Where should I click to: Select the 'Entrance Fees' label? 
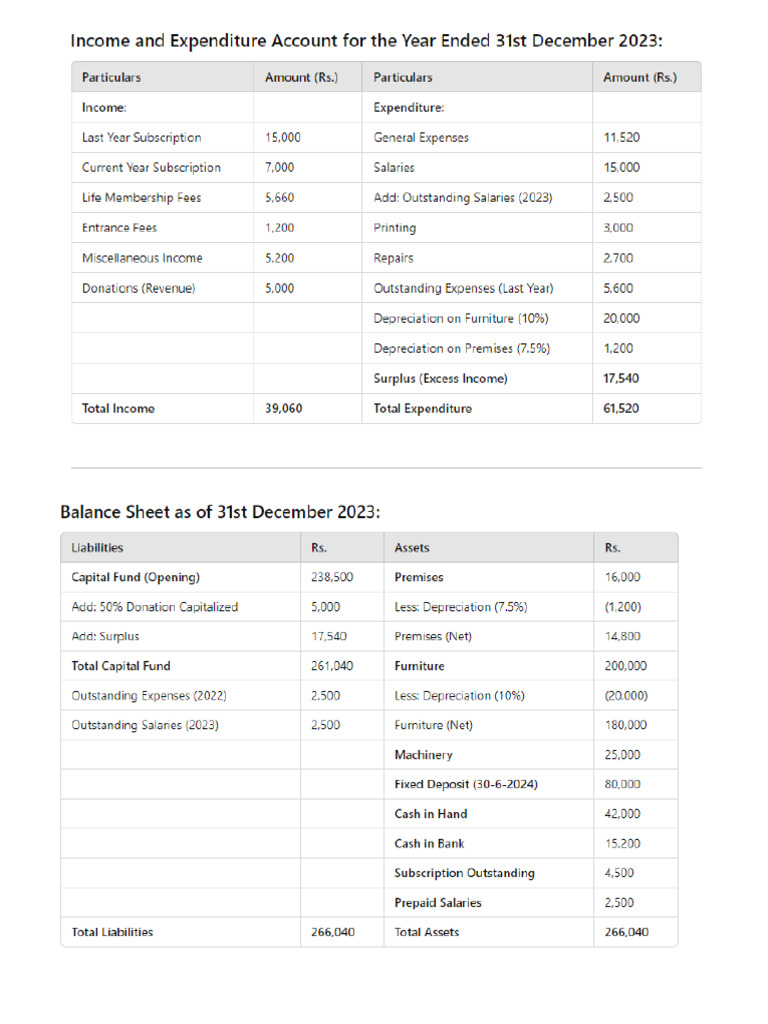coord(120,227)
